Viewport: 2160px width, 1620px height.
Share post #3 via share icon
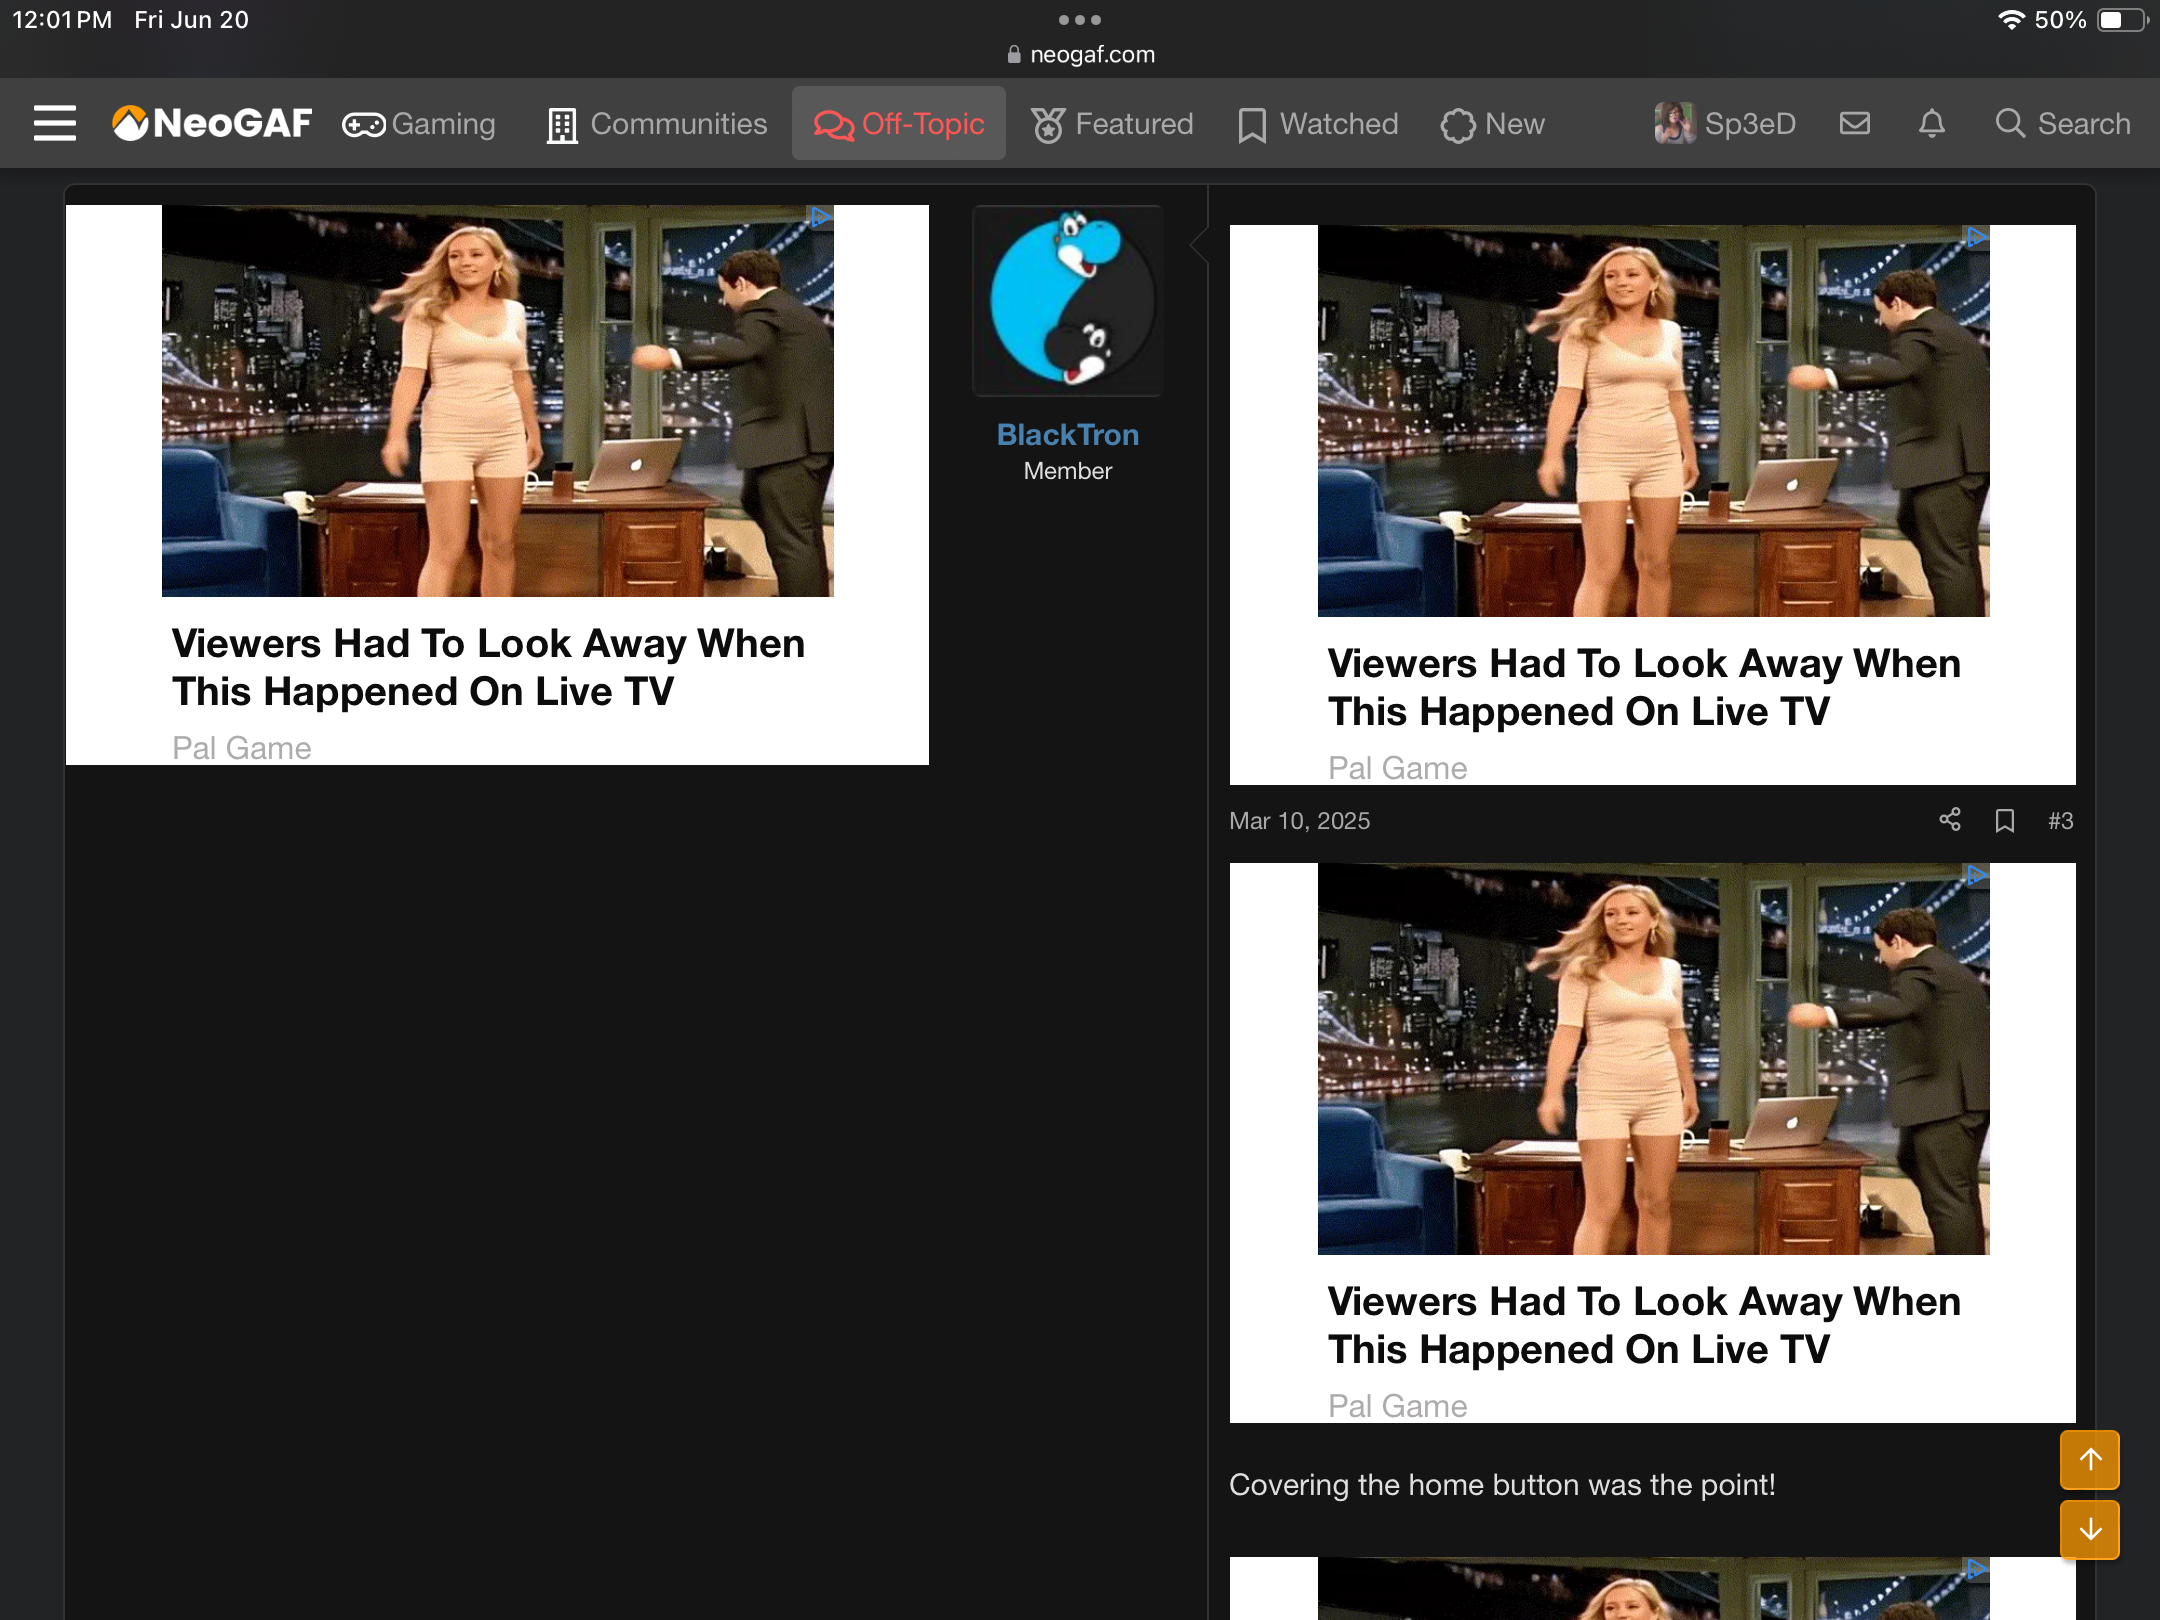click(x=1949, y=820)
